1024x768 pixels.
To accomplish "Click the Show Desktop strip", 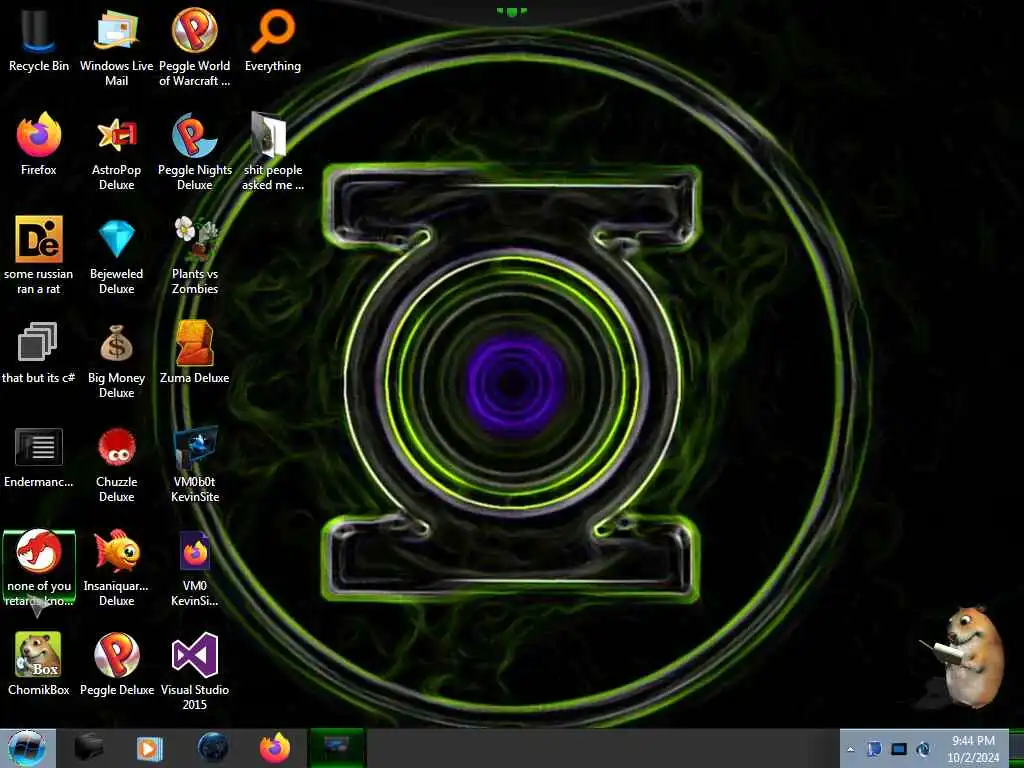I will point(1016,748).
